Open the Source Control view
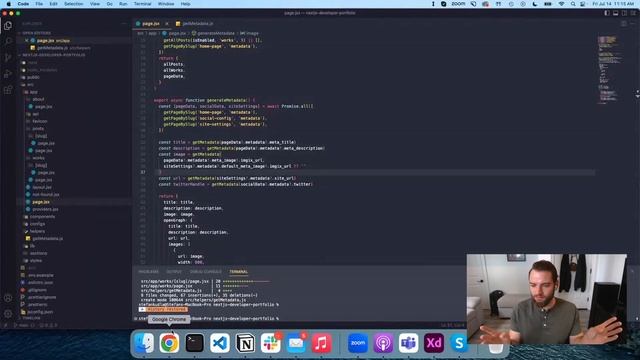The image size is (640, 360). coord(8,58)
